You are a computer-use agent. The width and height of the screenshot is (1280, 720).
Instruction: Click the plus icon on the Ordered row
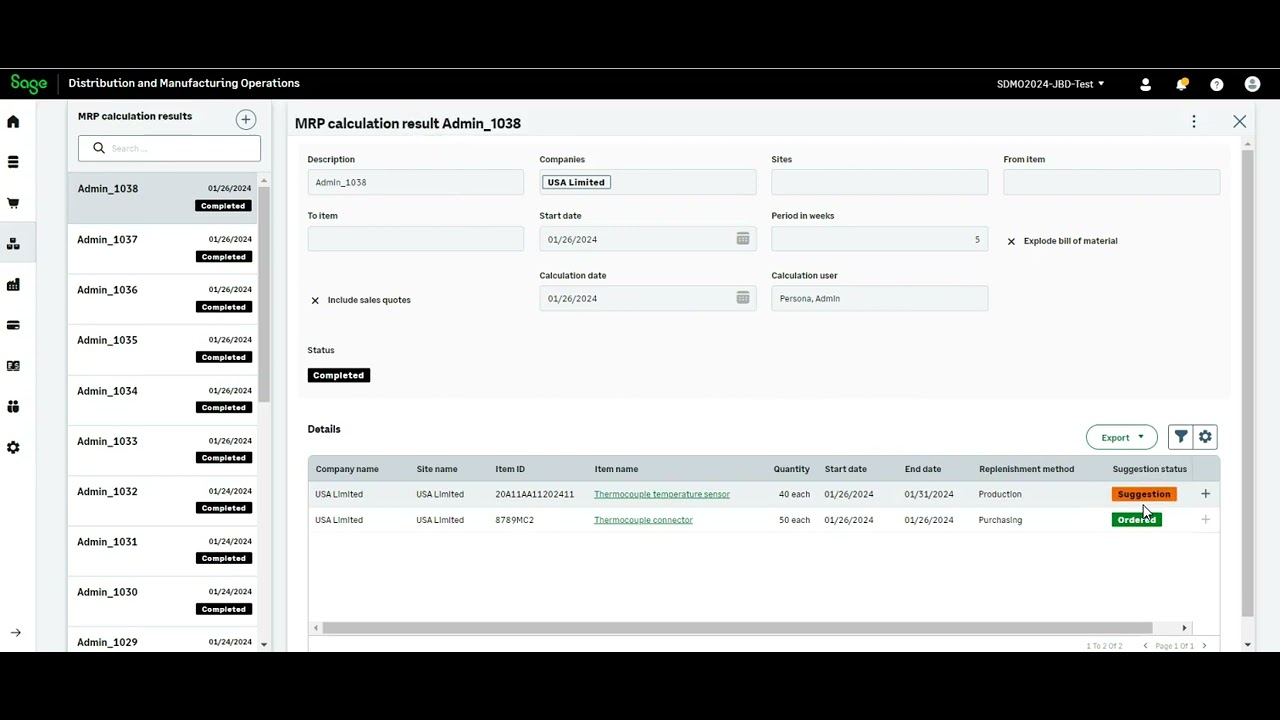pos(1205,520)
